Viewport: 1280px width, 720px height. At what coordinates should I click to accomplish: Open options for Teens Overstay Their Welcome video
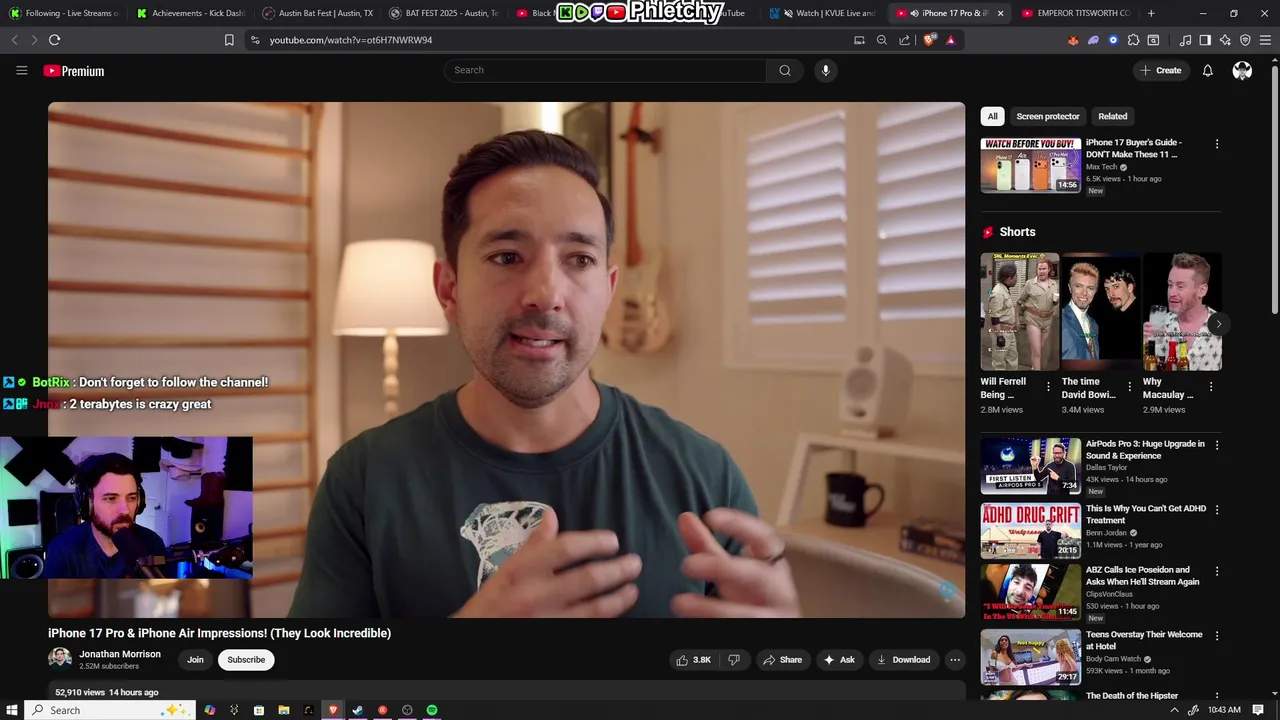(x=1217, y=636)
